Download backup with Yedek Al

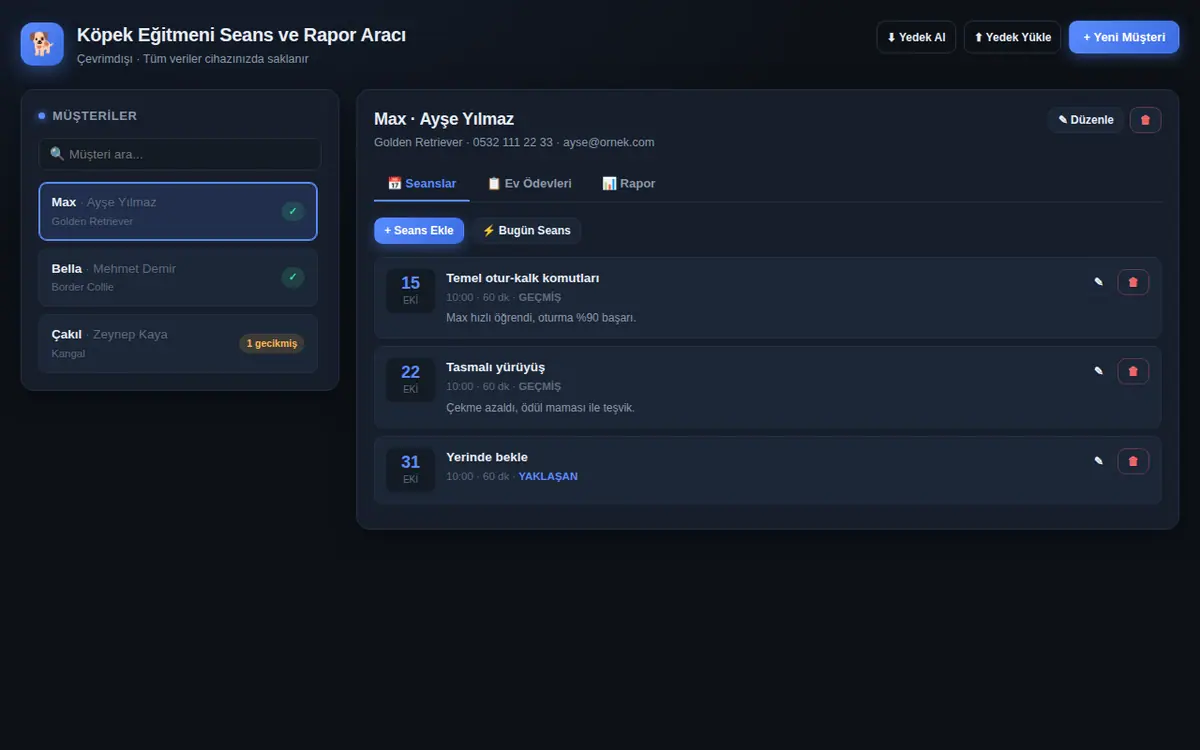[916, 37]
